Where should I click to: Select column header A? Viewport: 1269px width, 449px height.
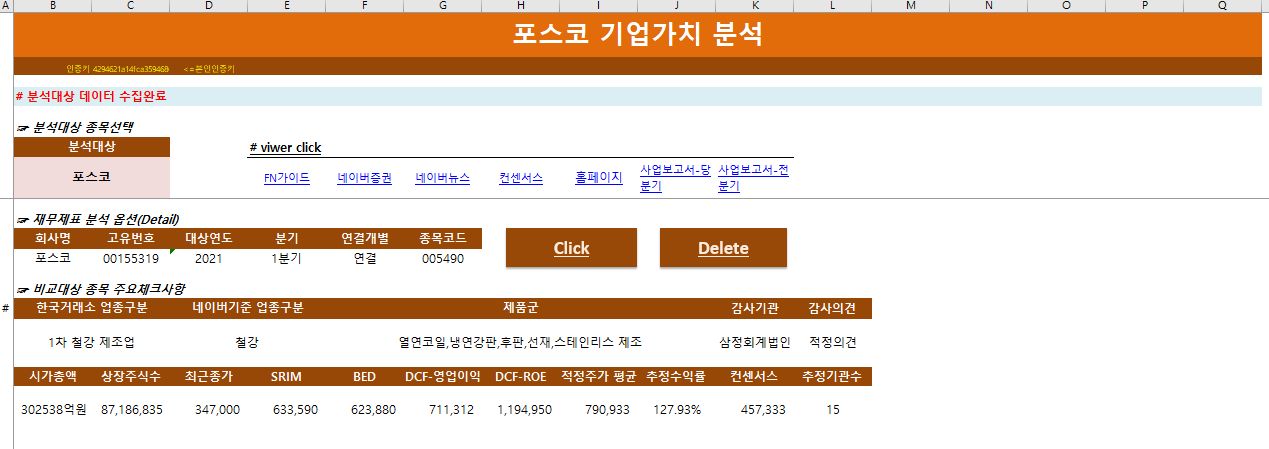[6, 6]
